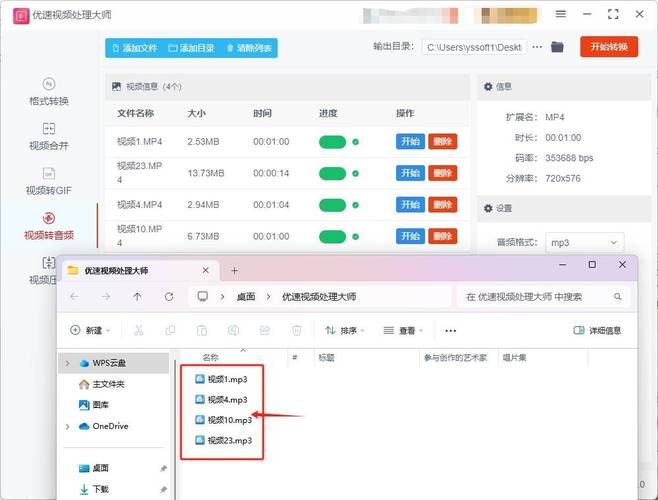
Task: Open the 格式转换 sidebar section
Action: (x=49, y=92)
